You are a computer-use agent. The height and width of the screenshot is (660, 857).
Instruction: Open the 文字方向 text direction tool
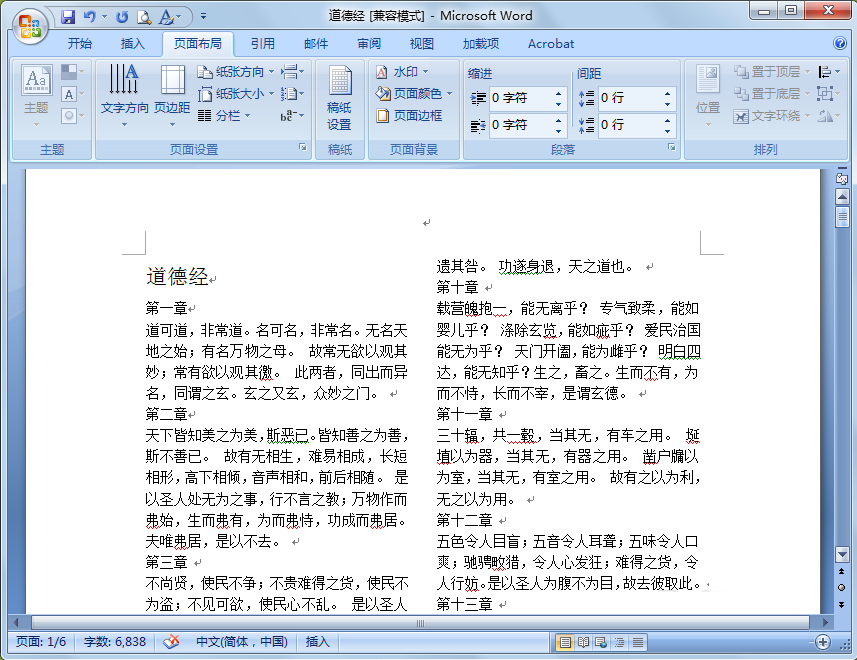pyautogui.click(x=125, y=92)
